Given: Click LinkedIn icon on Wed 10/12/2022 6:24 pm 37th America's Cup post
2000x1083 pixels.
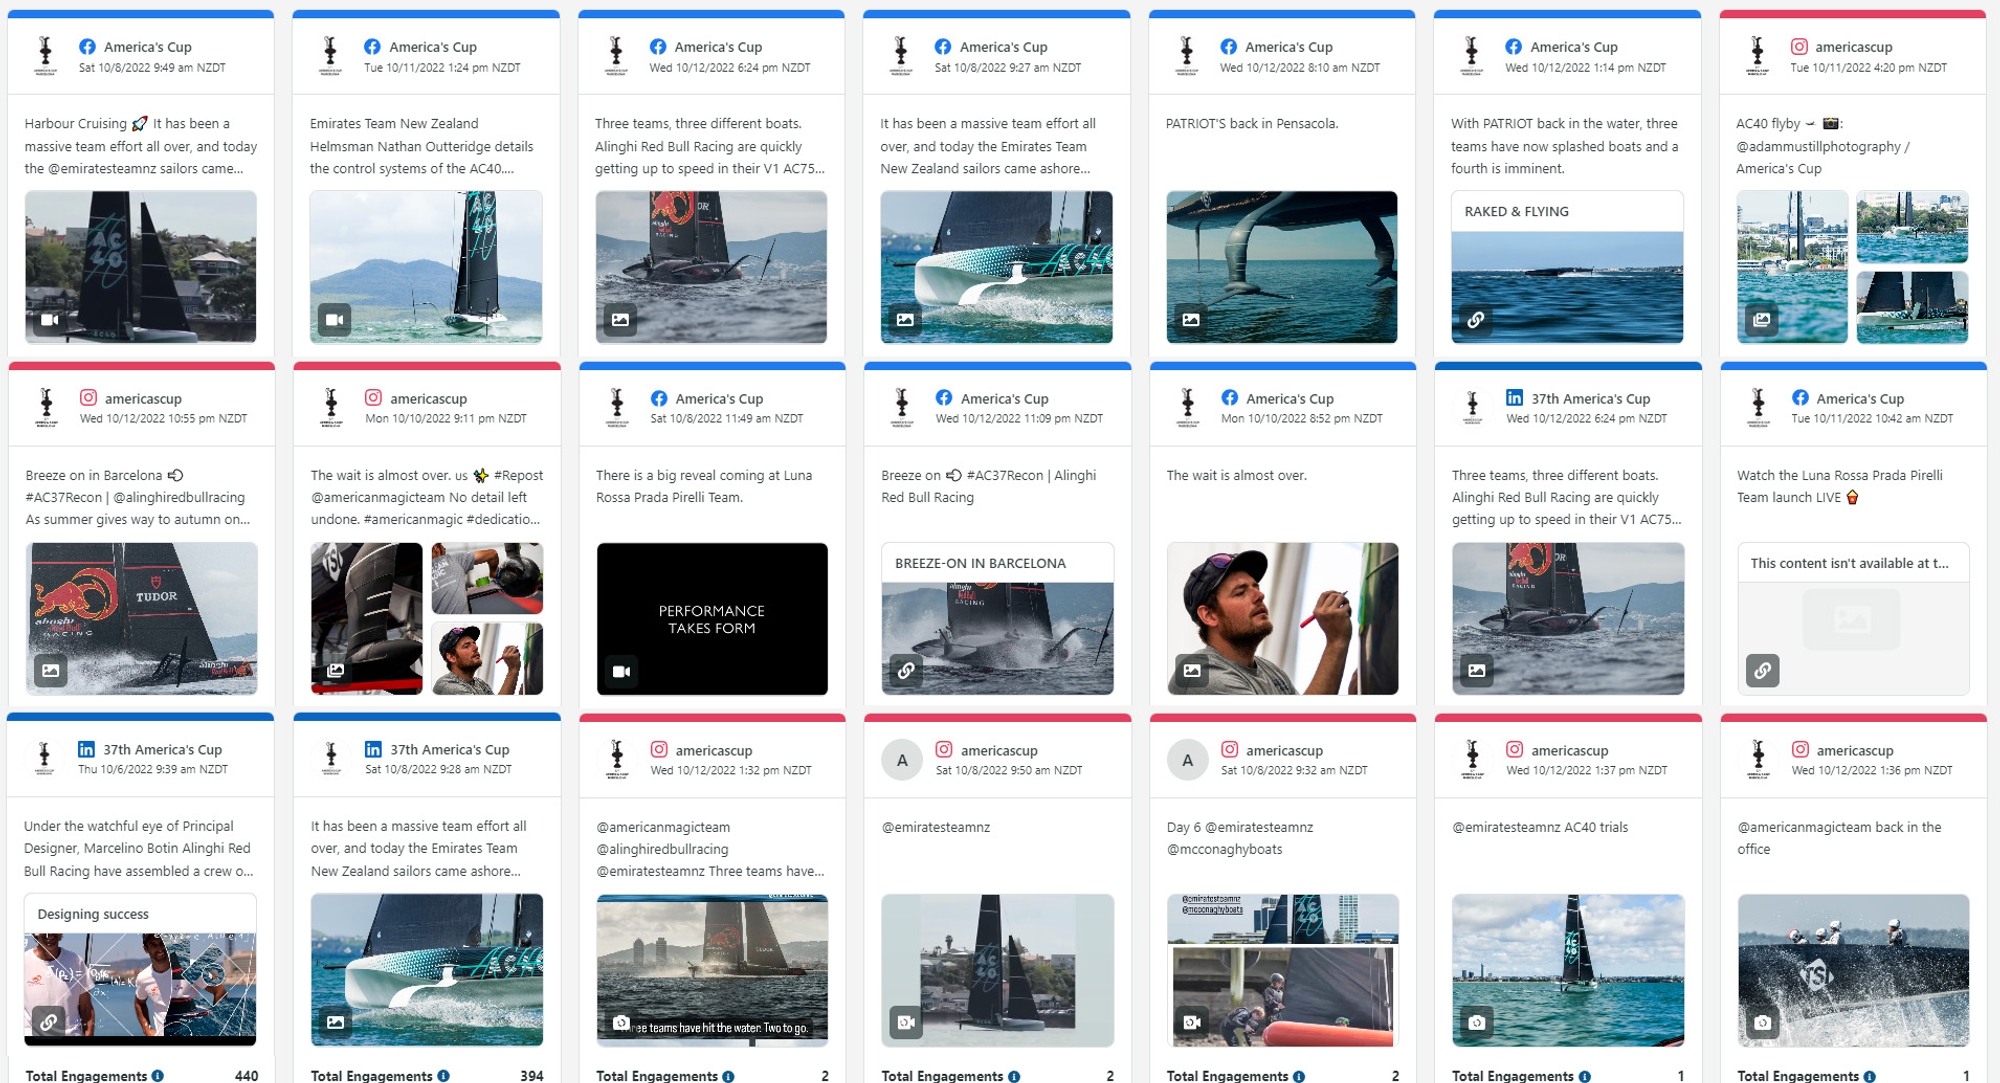Looking at the screenshot, I should (1514, 398).
